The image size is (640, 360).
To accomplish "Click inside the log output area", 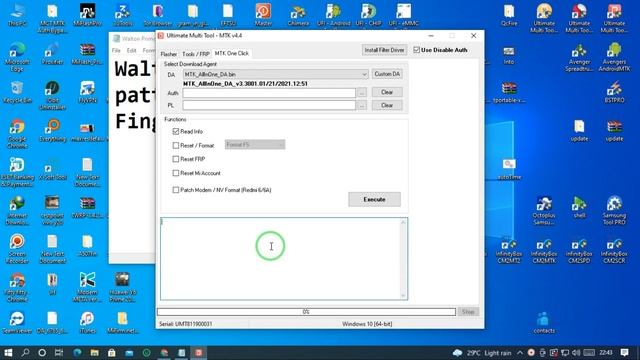I will click(280, 259).
